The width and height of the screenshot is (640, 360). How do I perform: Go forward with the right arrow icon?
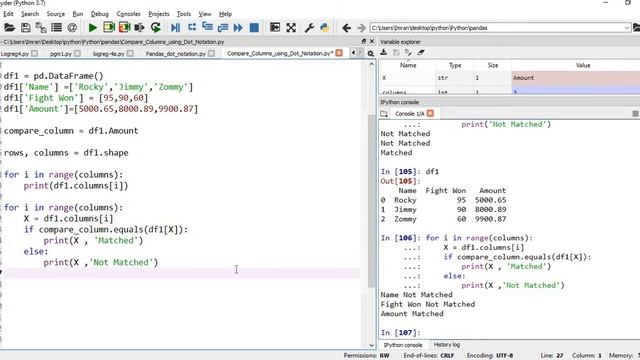[361, 28]
